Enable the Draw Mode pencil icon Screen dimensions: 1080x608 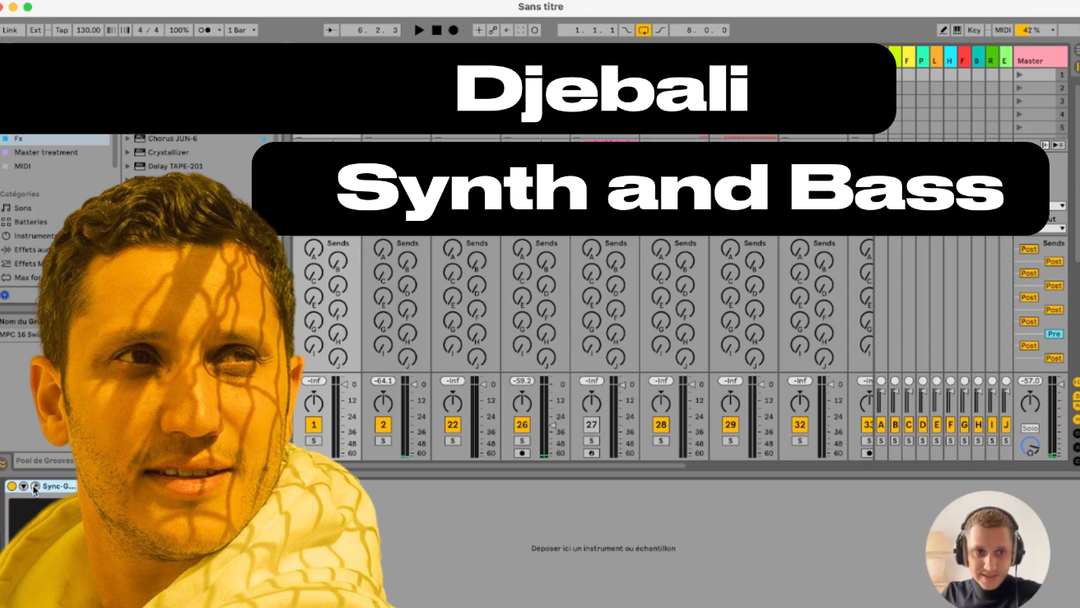pos(943,30)
